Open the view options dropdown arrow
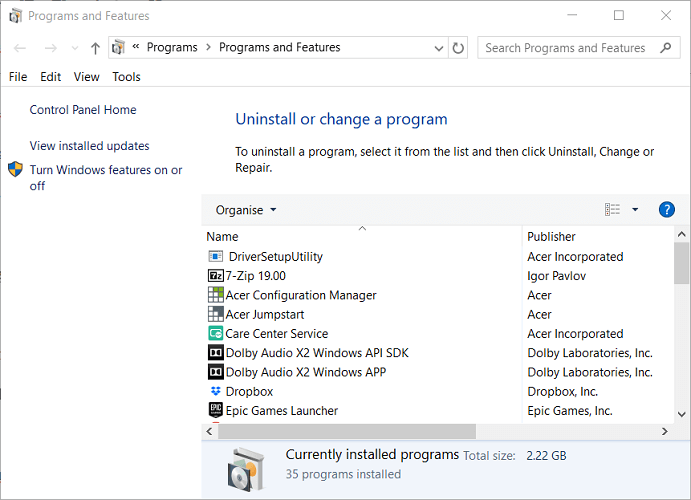Viewport: 691px width, 500px height. coord(635,210)
